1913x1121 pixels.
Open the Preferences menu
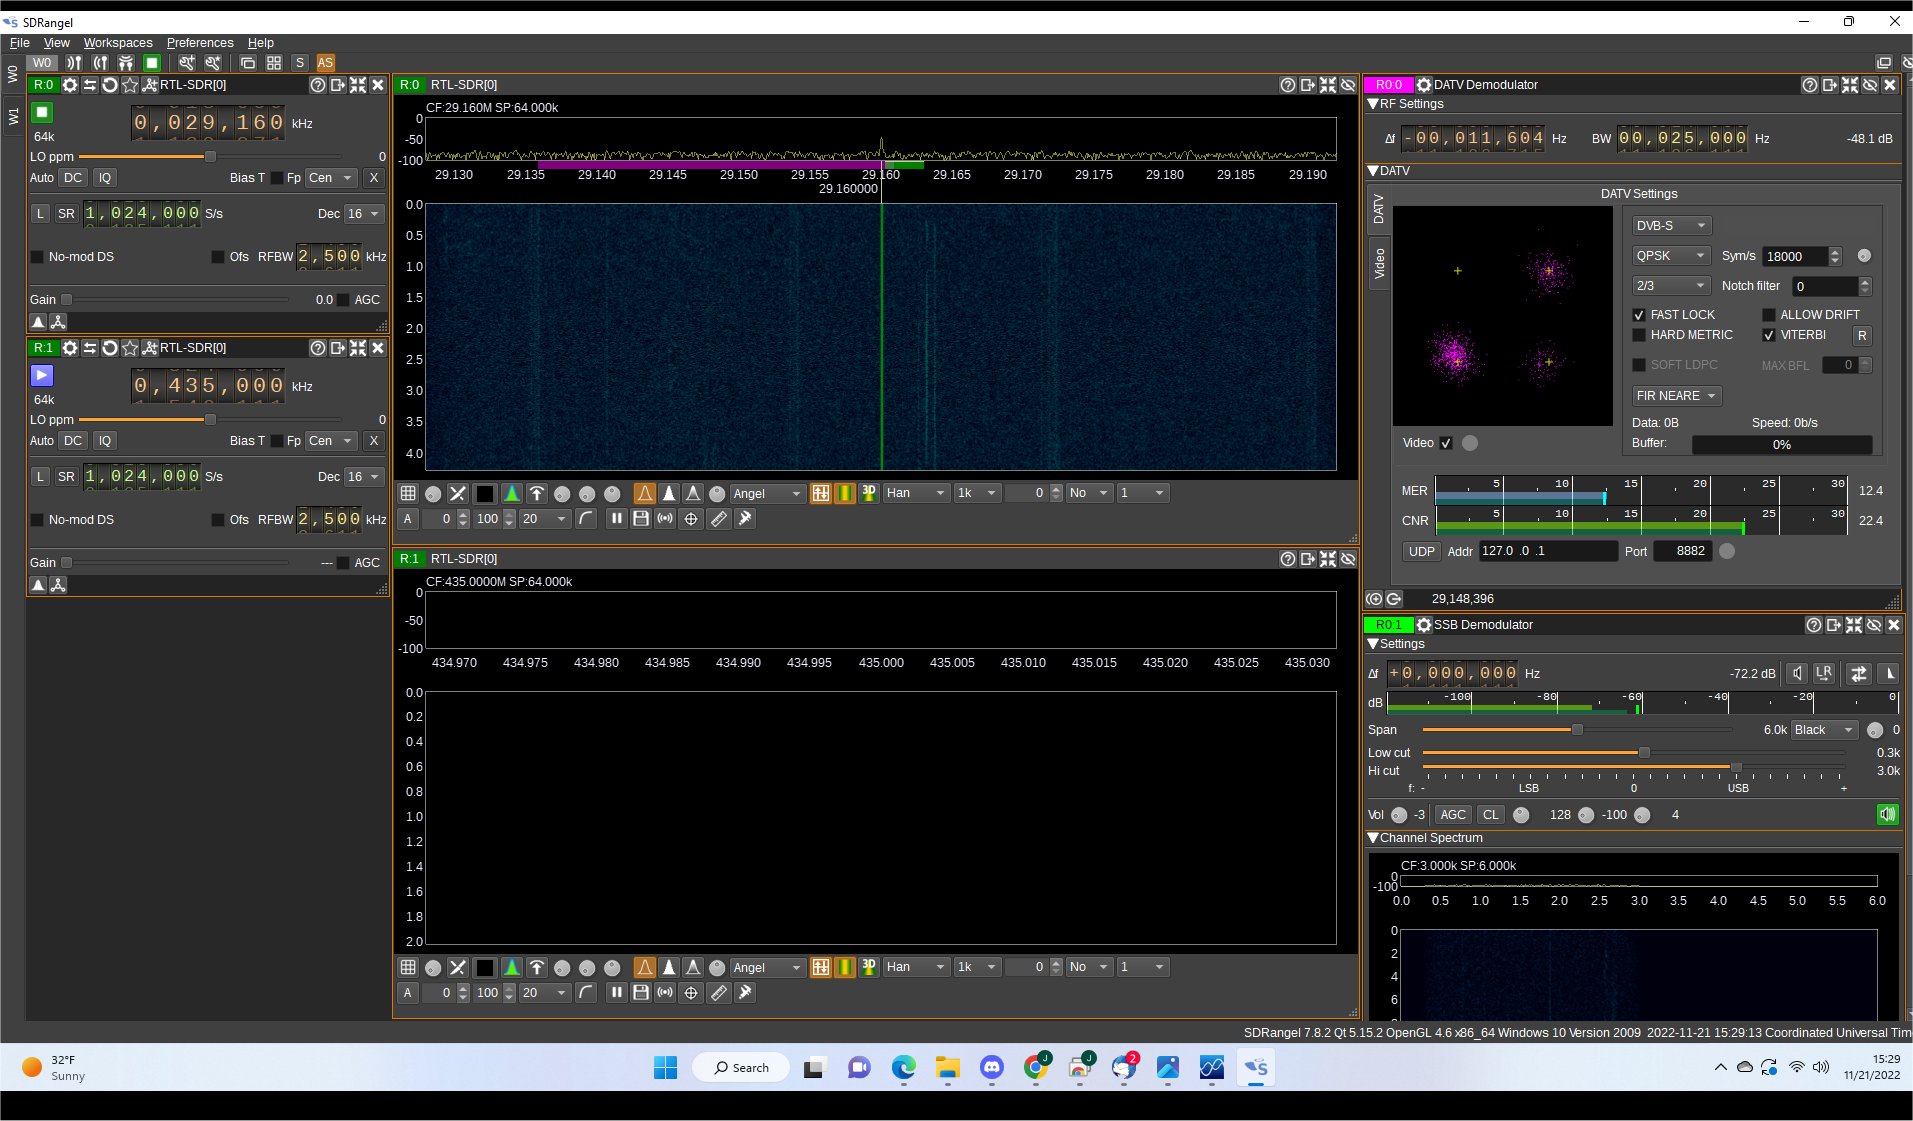point(200,43)
